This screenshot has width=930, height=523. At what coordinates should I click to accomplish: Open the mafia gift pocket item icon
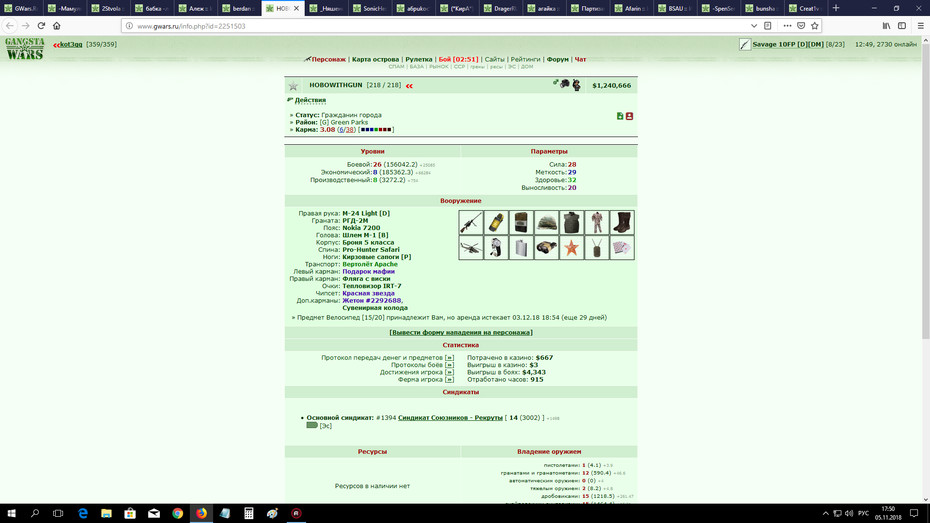(x=496, y=248)
